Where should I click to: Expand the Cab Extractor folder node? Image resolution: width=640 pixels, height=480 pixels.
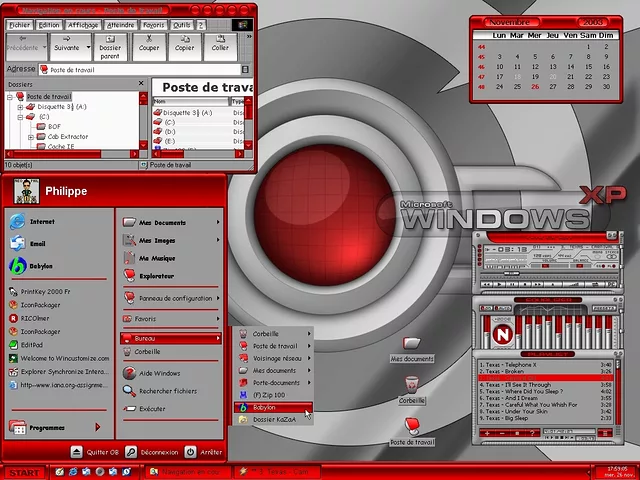point(31,137)
